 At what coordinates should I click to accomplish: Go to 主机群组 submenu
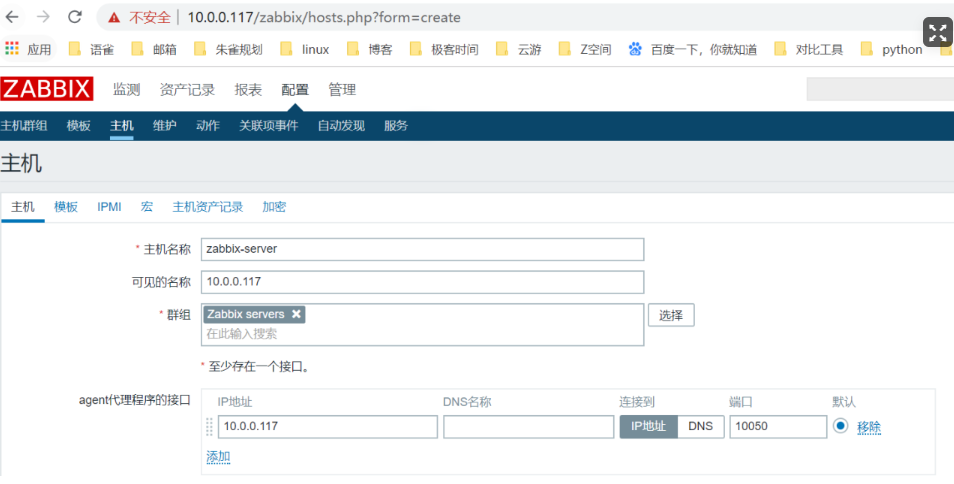coord(24,126)
